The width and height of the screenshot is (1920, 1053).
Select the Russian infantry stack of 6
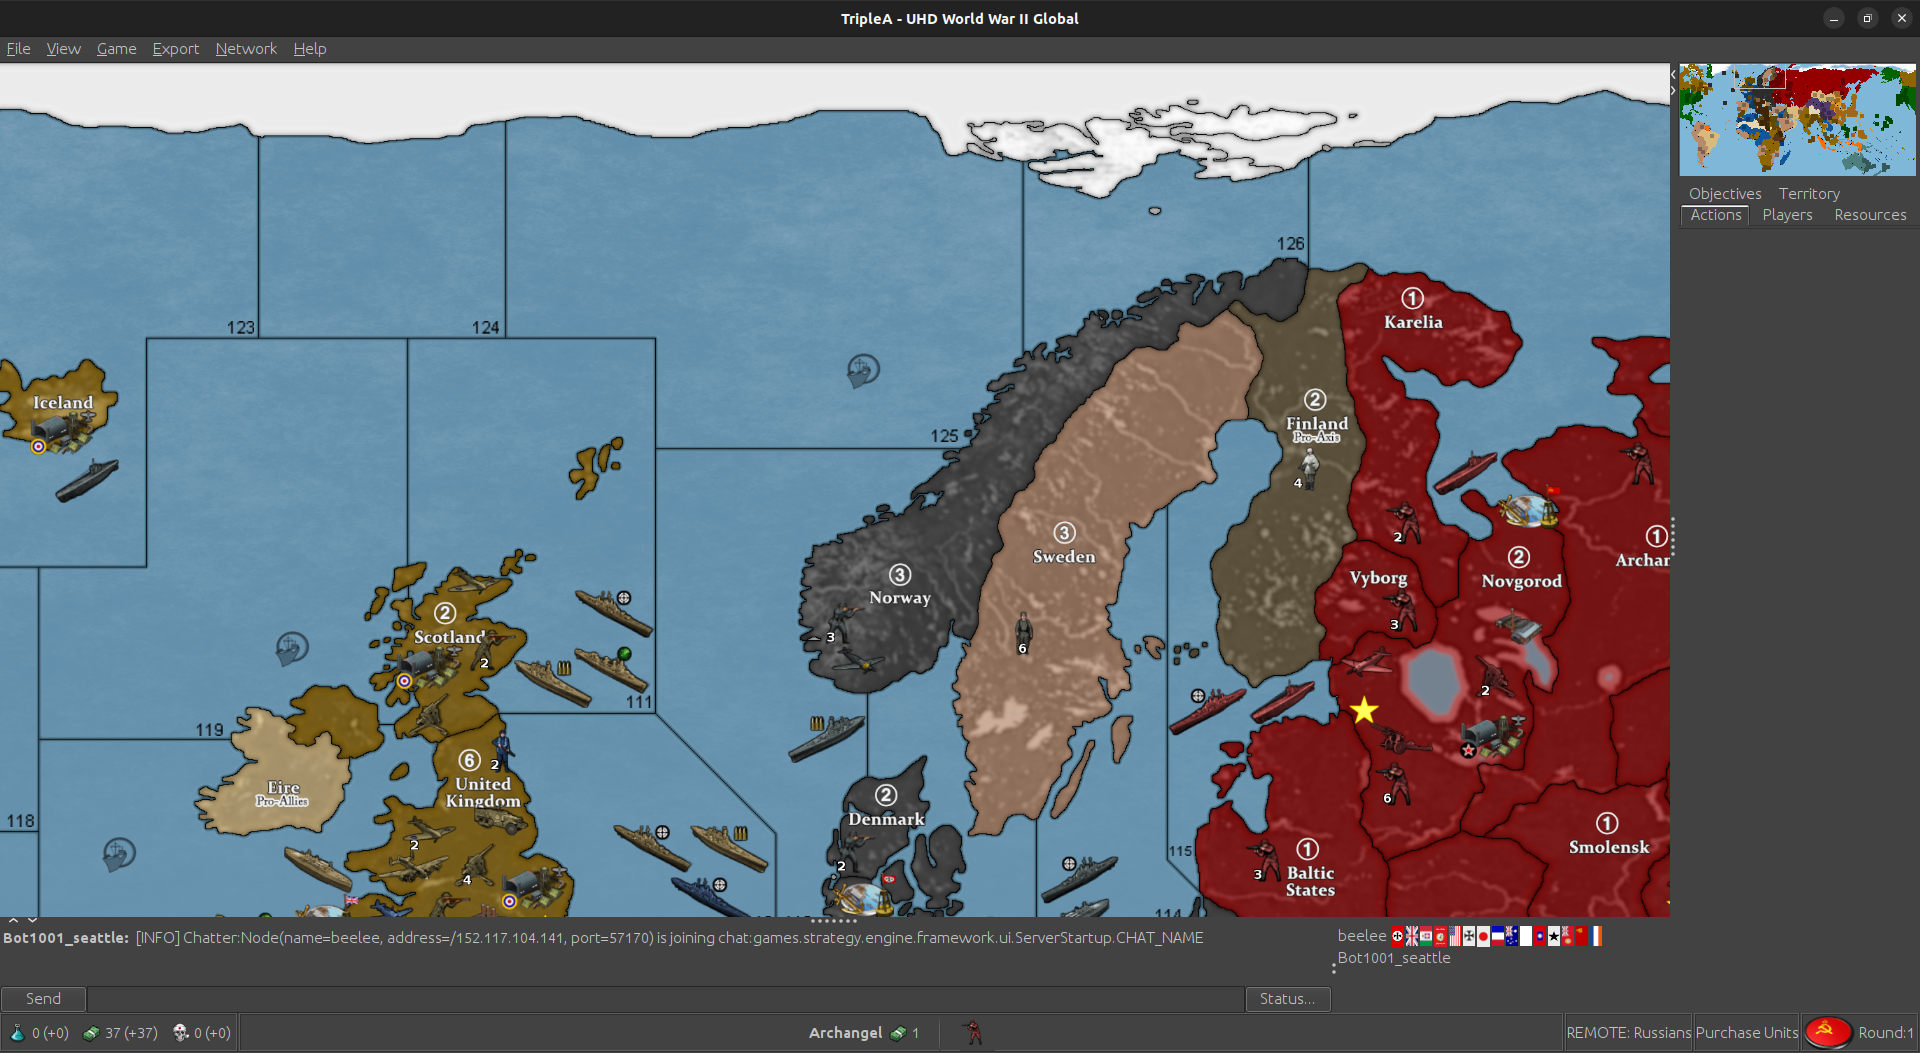point(1393,785)
